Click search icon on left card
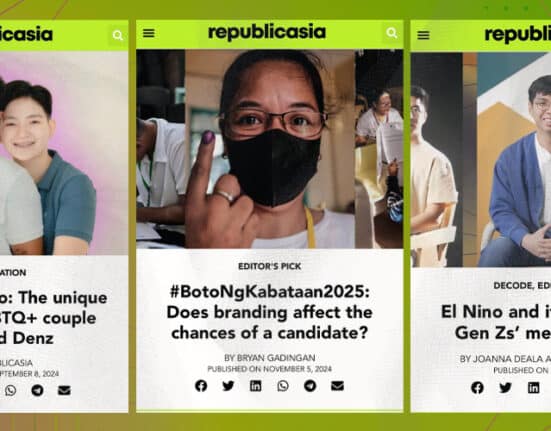The width and height of the screenshot is (551, 431). pos(118,35)
